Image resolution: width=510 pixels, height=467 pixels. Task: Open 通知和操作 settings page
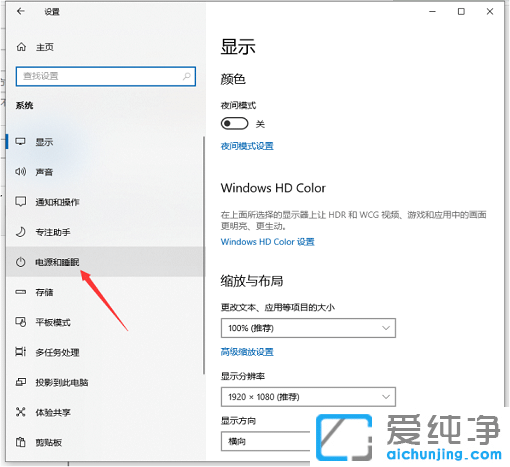pyautogui.click(x=105, y=202)
